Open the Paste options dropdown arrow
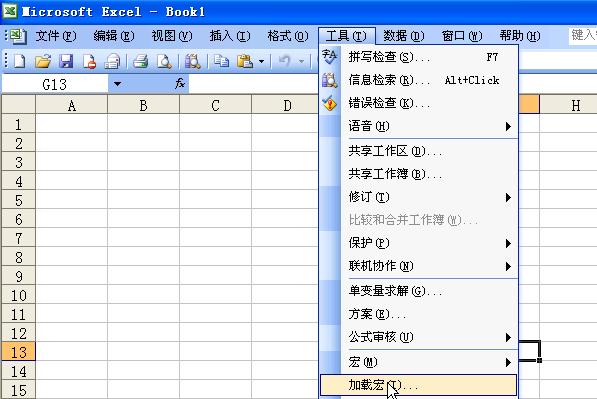The image size is (597, 399). tap(261, 61)
